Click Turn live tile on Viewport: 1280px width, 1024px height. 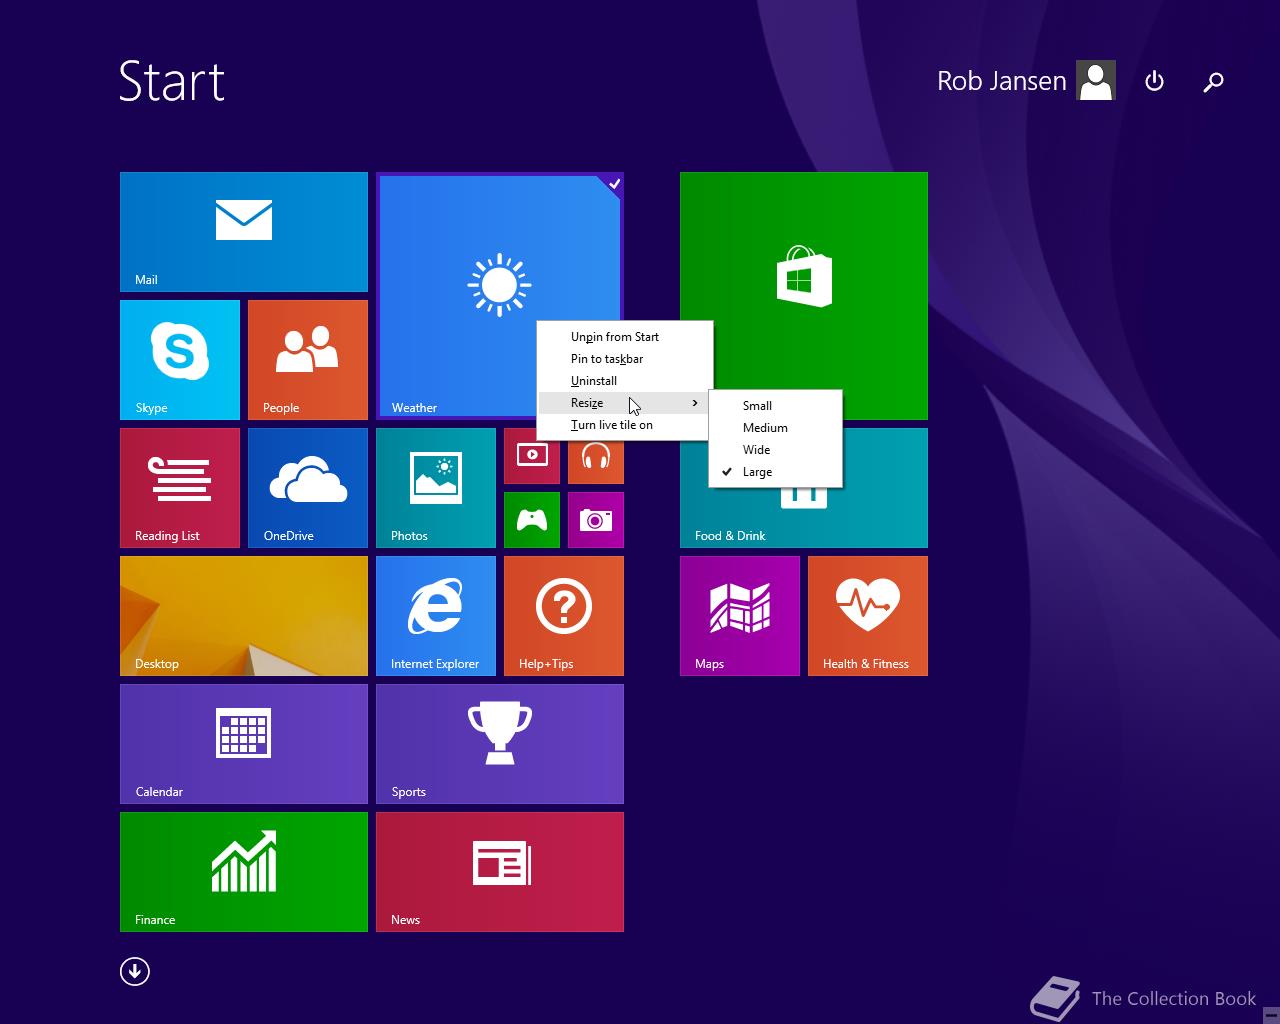point(625,425)
